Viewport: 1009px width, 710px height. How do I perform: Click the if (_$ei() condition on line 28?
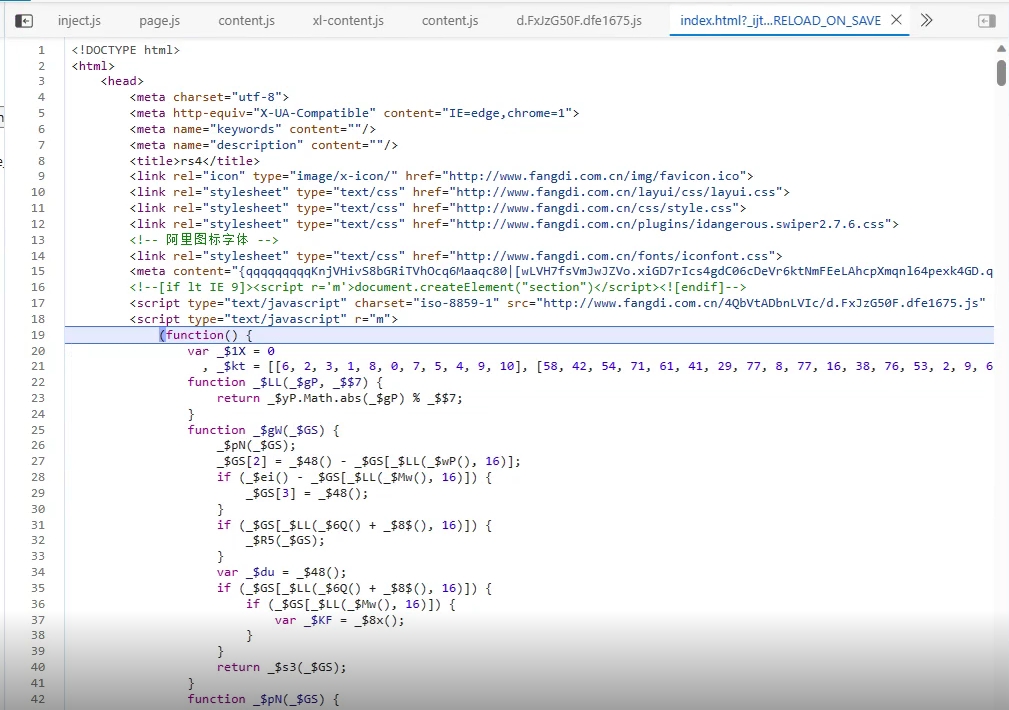(354, 478)
